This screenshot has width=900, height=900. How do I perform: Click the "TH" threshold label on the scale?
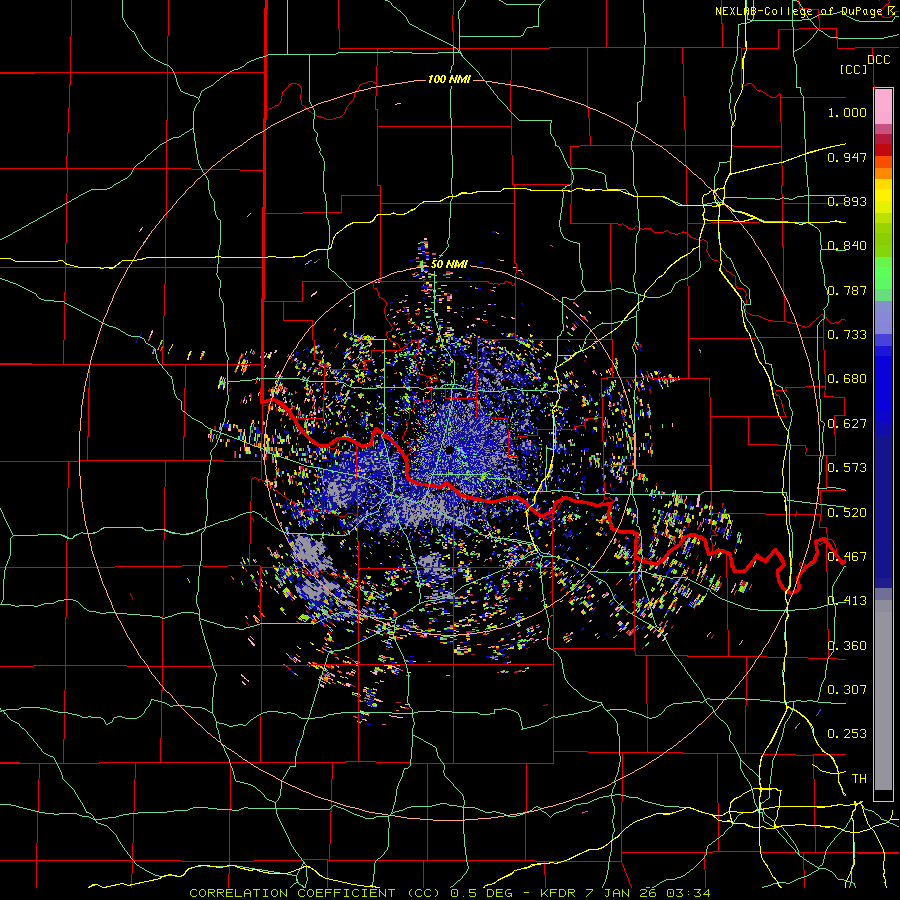coord(859,779)
